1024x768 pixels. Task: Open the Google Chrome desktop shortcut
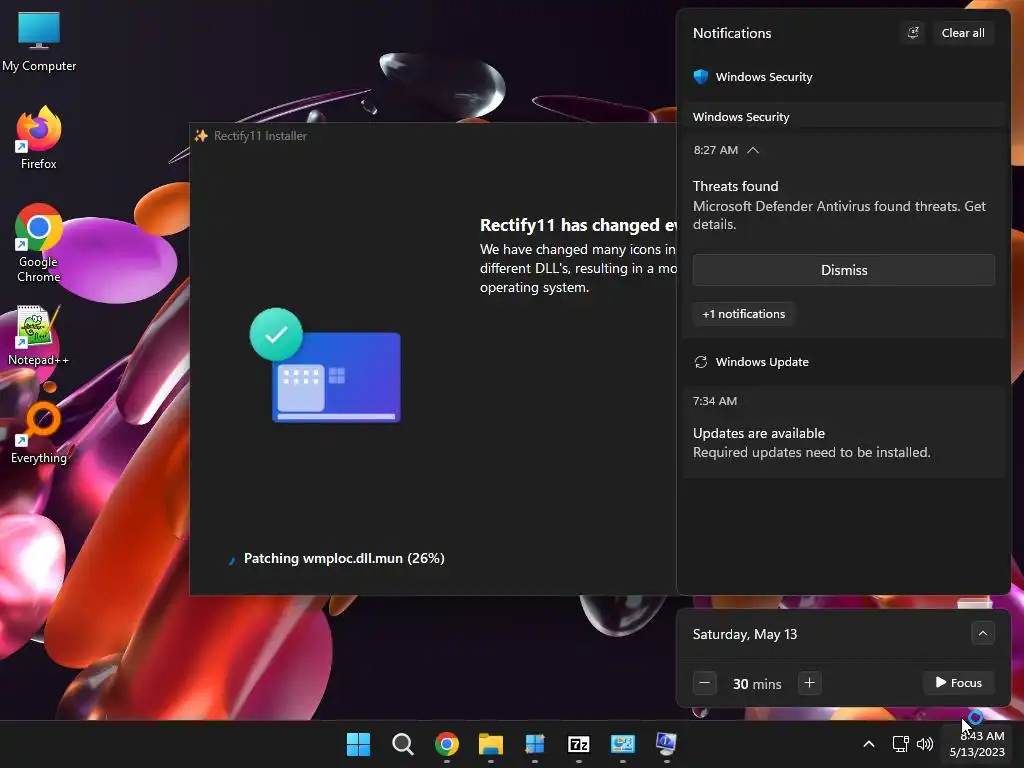[39, 243]
